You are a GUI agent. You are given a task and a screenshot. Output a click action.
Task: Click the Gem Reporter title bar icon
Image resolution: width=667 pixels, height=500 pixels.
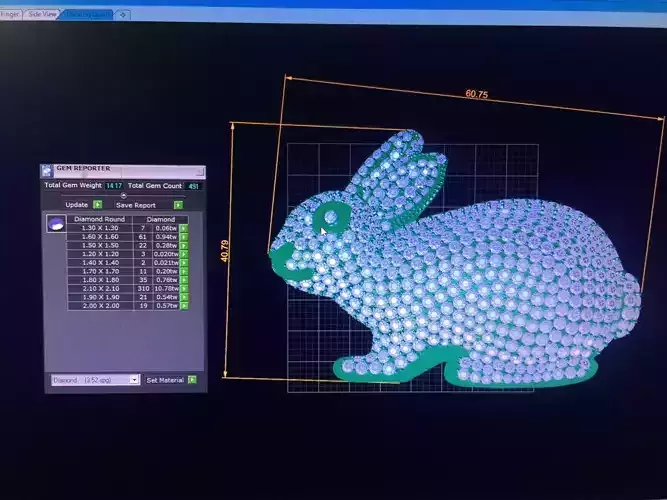pyautogui.click(x=47, y=171)
